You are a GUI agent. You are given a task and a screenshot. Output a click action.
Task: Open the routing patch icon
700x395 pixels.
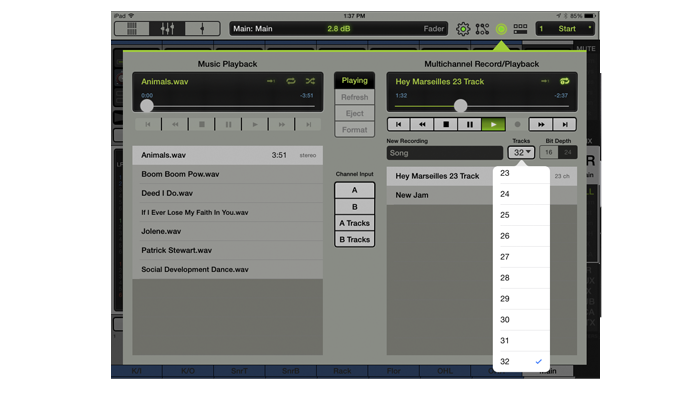(482, 29)
